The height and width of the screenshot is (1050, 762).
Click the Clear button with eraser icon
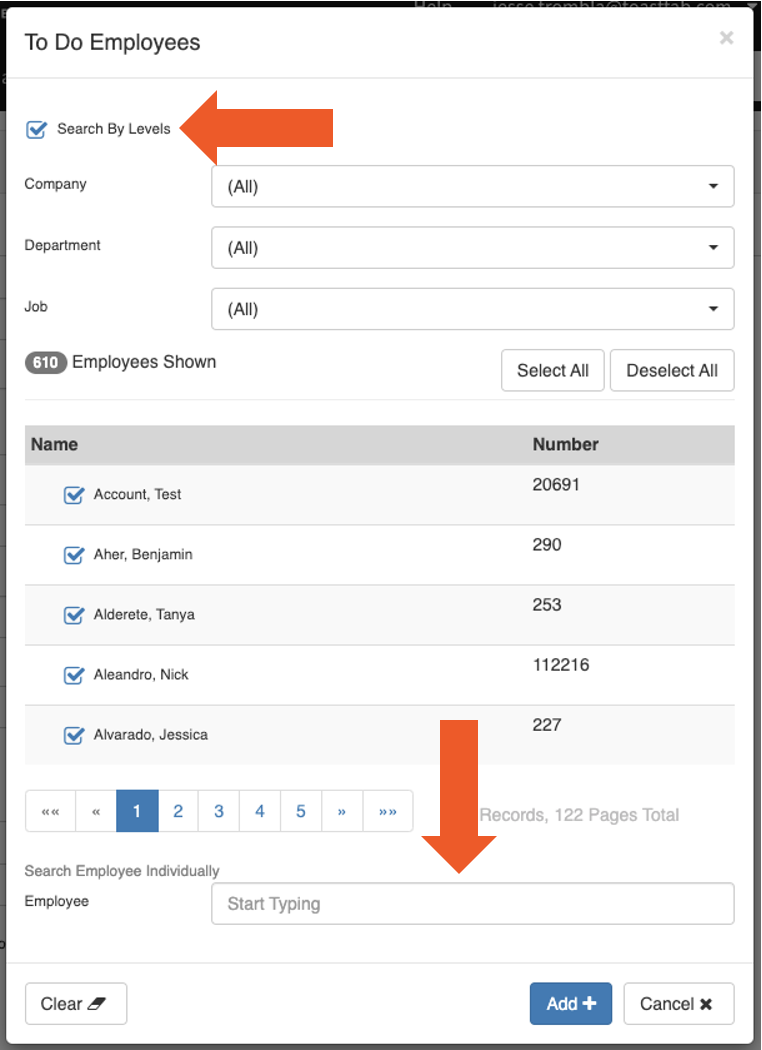coord(75,1004)
